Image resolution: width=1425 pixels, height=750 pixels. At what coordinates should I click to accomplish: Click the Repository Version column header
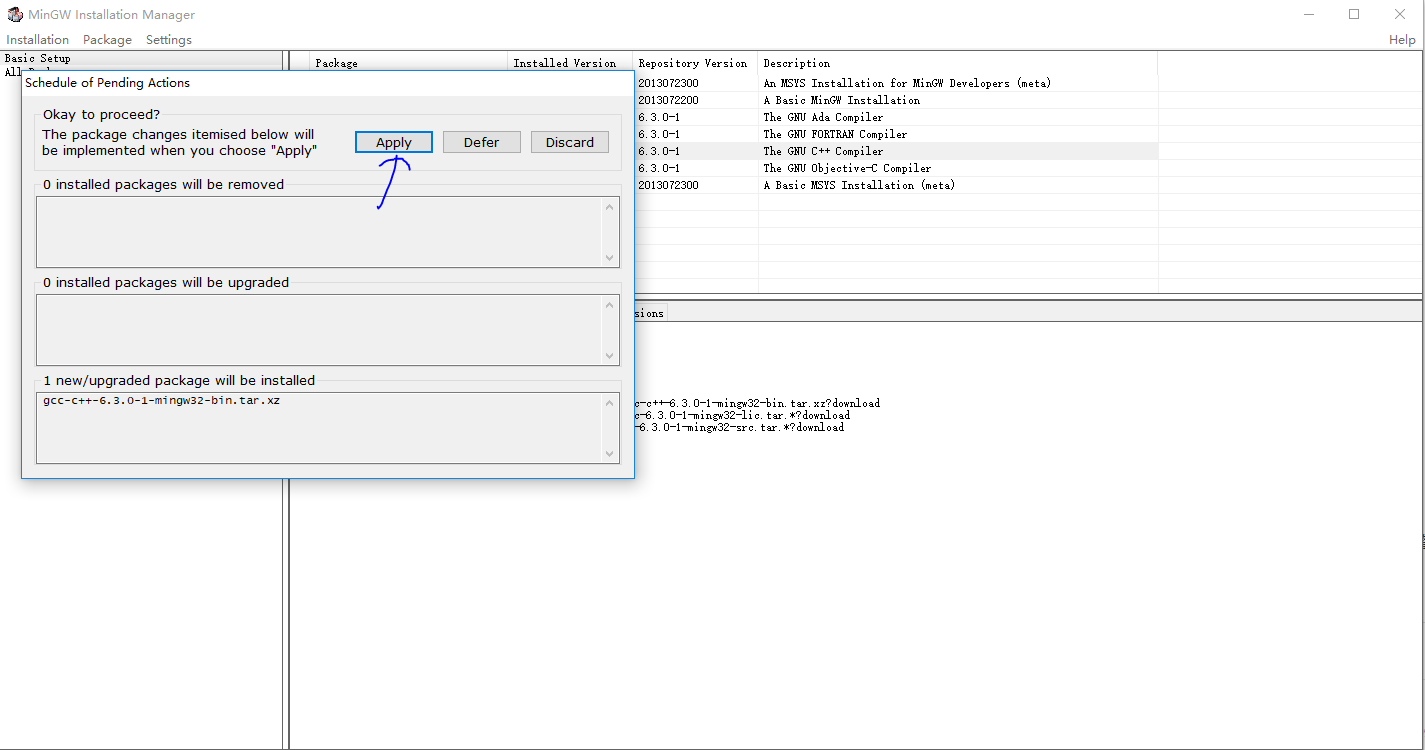coord(695,63)
